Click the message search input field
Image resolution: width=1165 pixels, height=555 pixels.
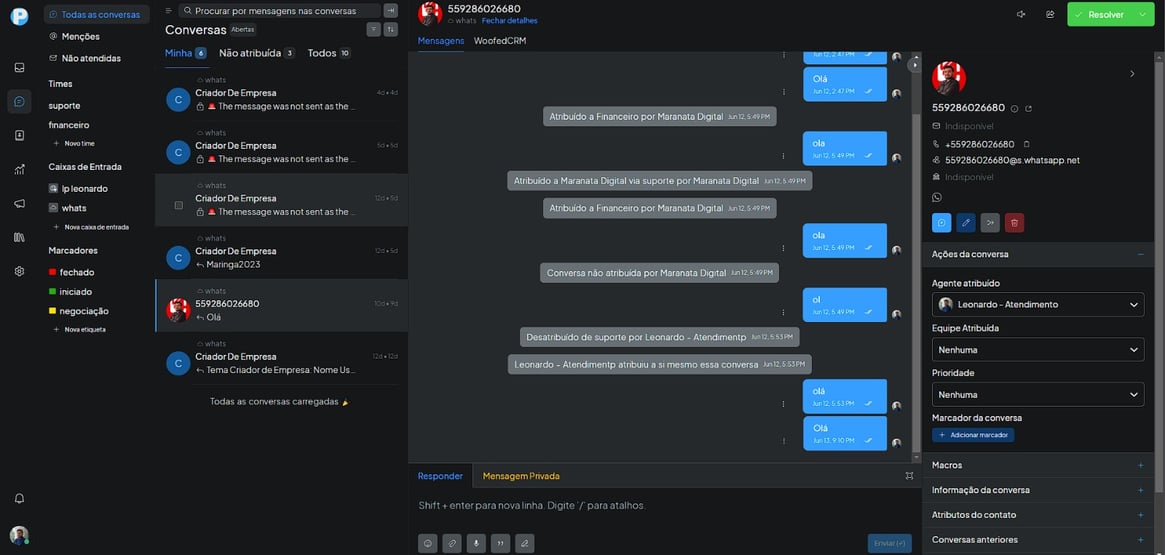coord(281,10)
